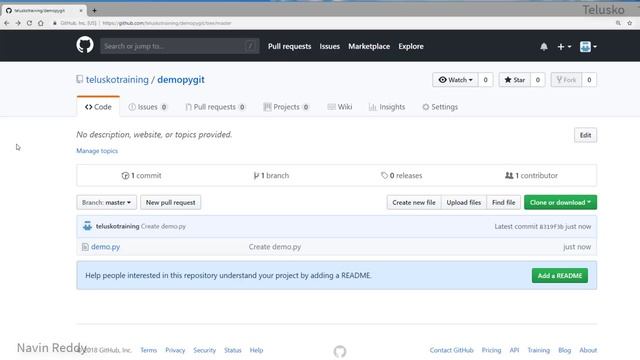Image resolution: width=640 pixels, height=360 pixels.
Task: Click teluskotraining author in latest commit row
Action: point(118,226)
